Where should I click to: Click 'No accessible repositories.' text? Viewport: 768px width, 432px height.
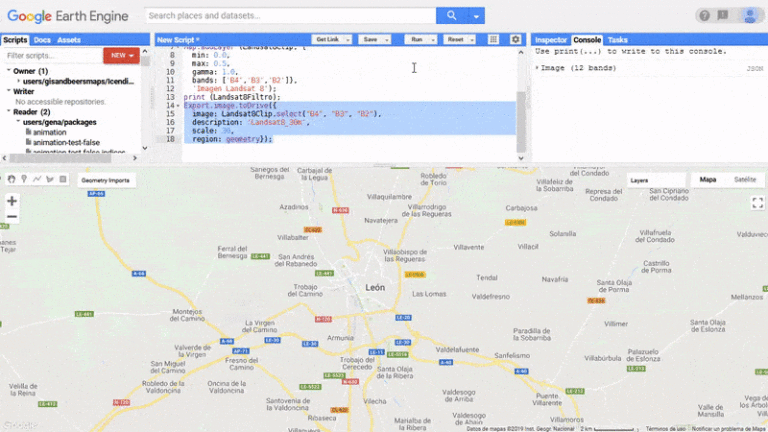[60, 102]
